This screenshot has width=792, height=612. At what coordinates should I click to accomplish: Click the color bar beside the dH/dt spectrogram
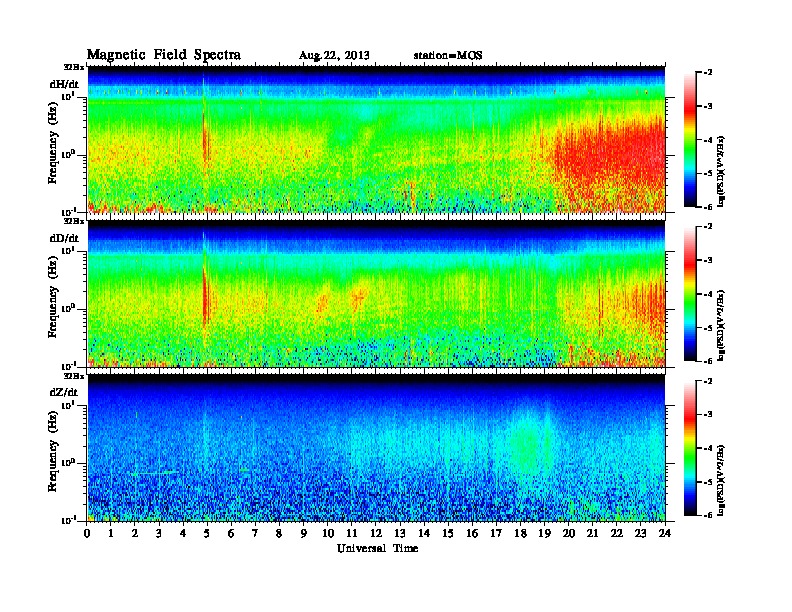pyautogui.click(x=689, y=140)
